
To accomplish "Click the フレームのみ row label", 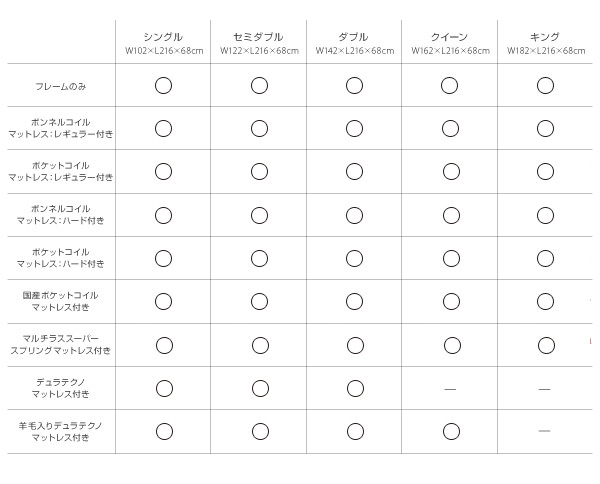I will coord(60,86).
